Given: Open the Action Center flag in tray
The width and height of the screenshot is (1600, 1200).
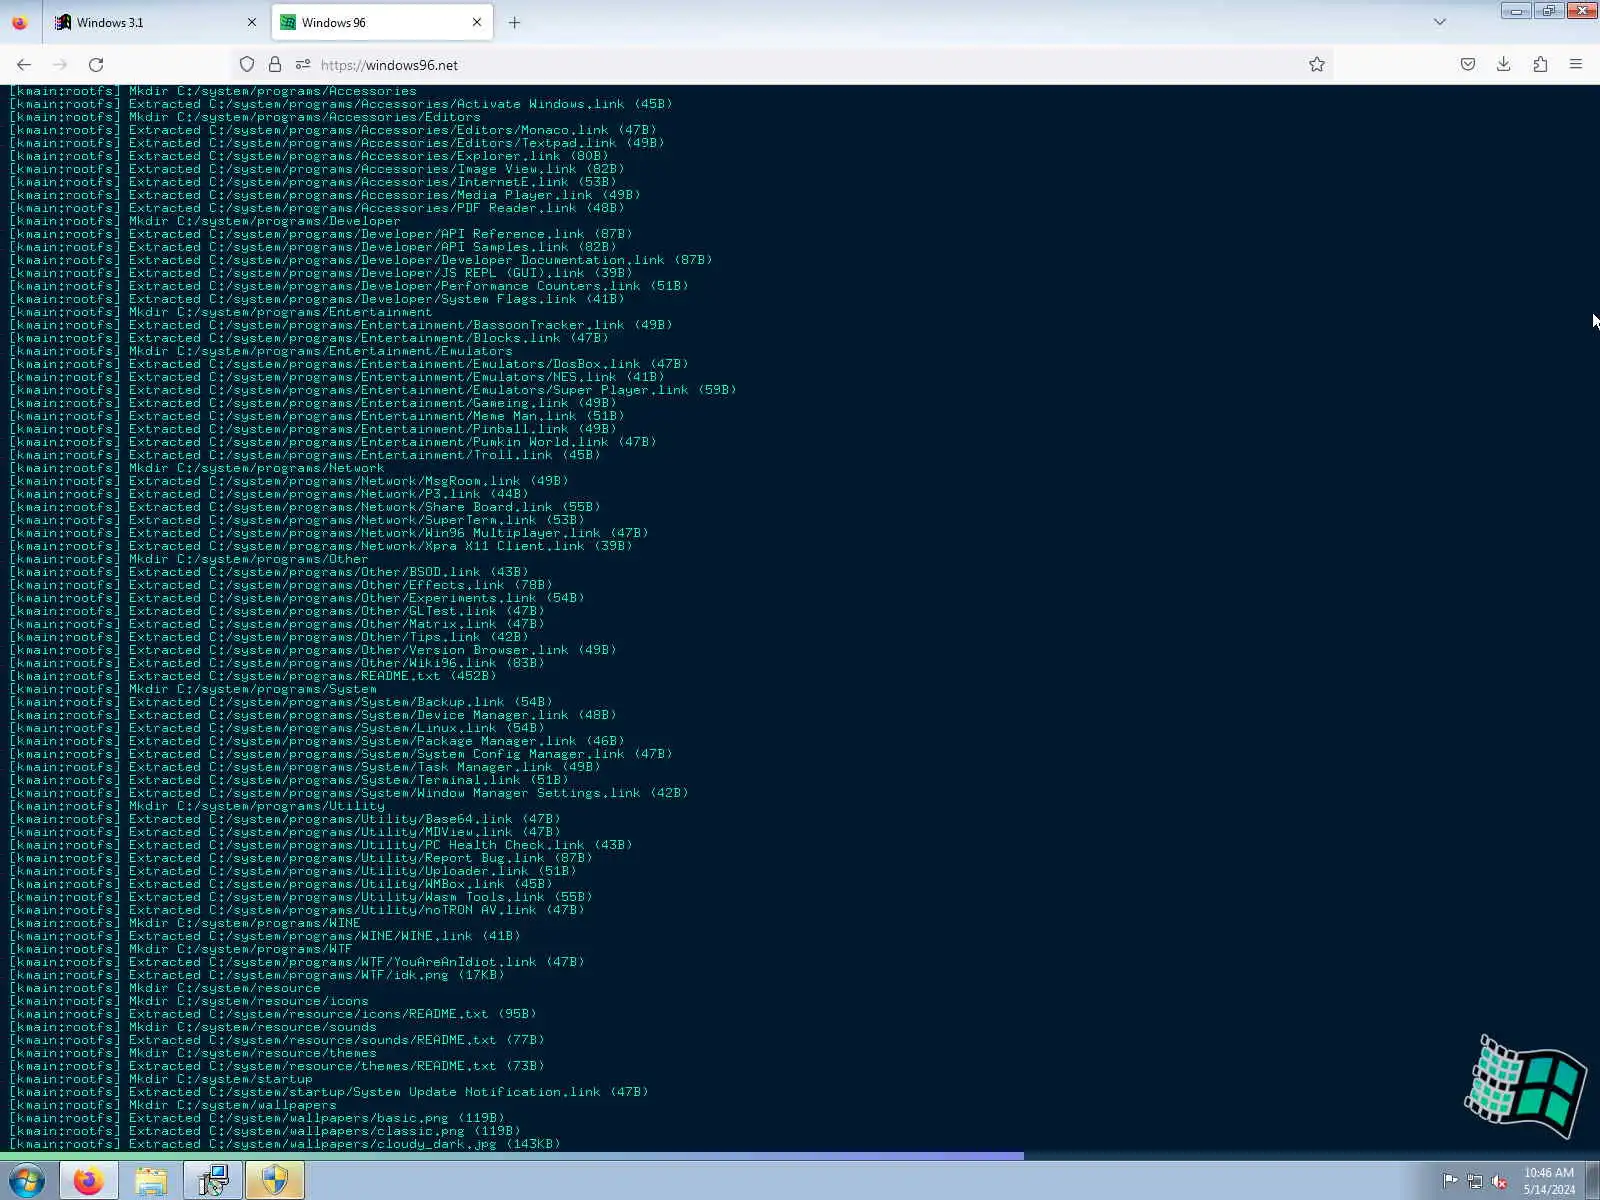Looking at the screenshot, I should click(1450, 1181).
